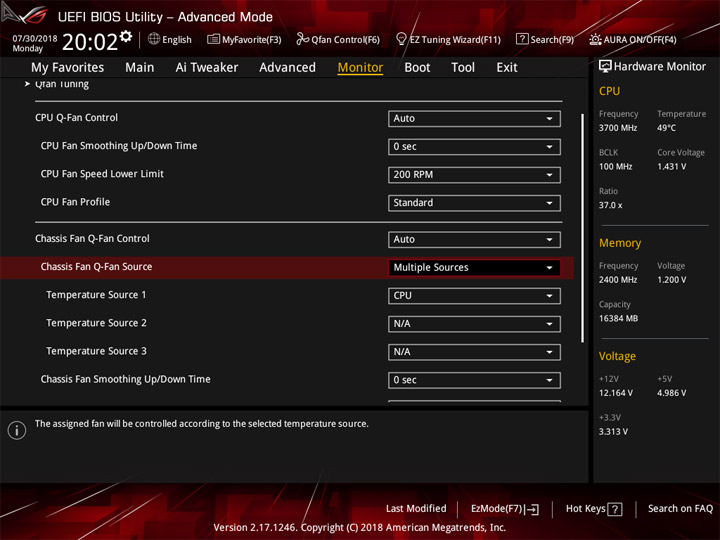Screen dimensions: 720x540
Task: Click memory capacity 16384 MB value
Action: 618,319
